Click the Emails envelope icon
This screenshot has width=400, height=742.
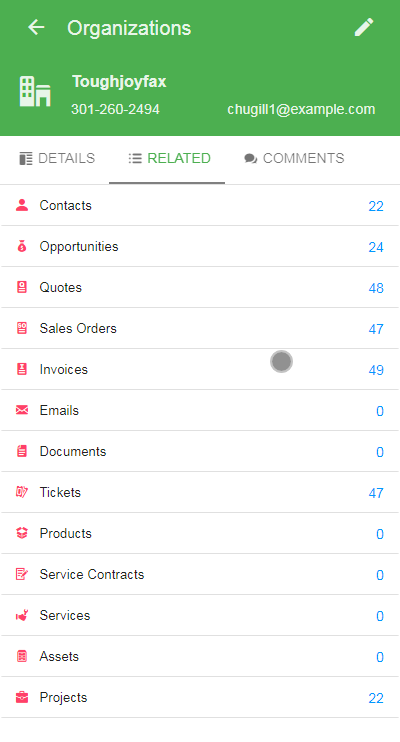22,410
